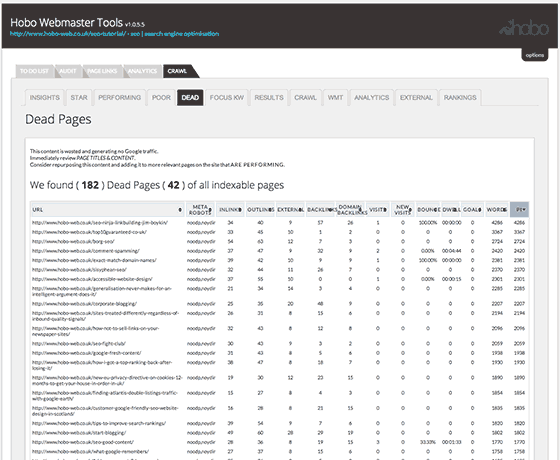Open the RESULTS sub-tab

coord(269,98)
